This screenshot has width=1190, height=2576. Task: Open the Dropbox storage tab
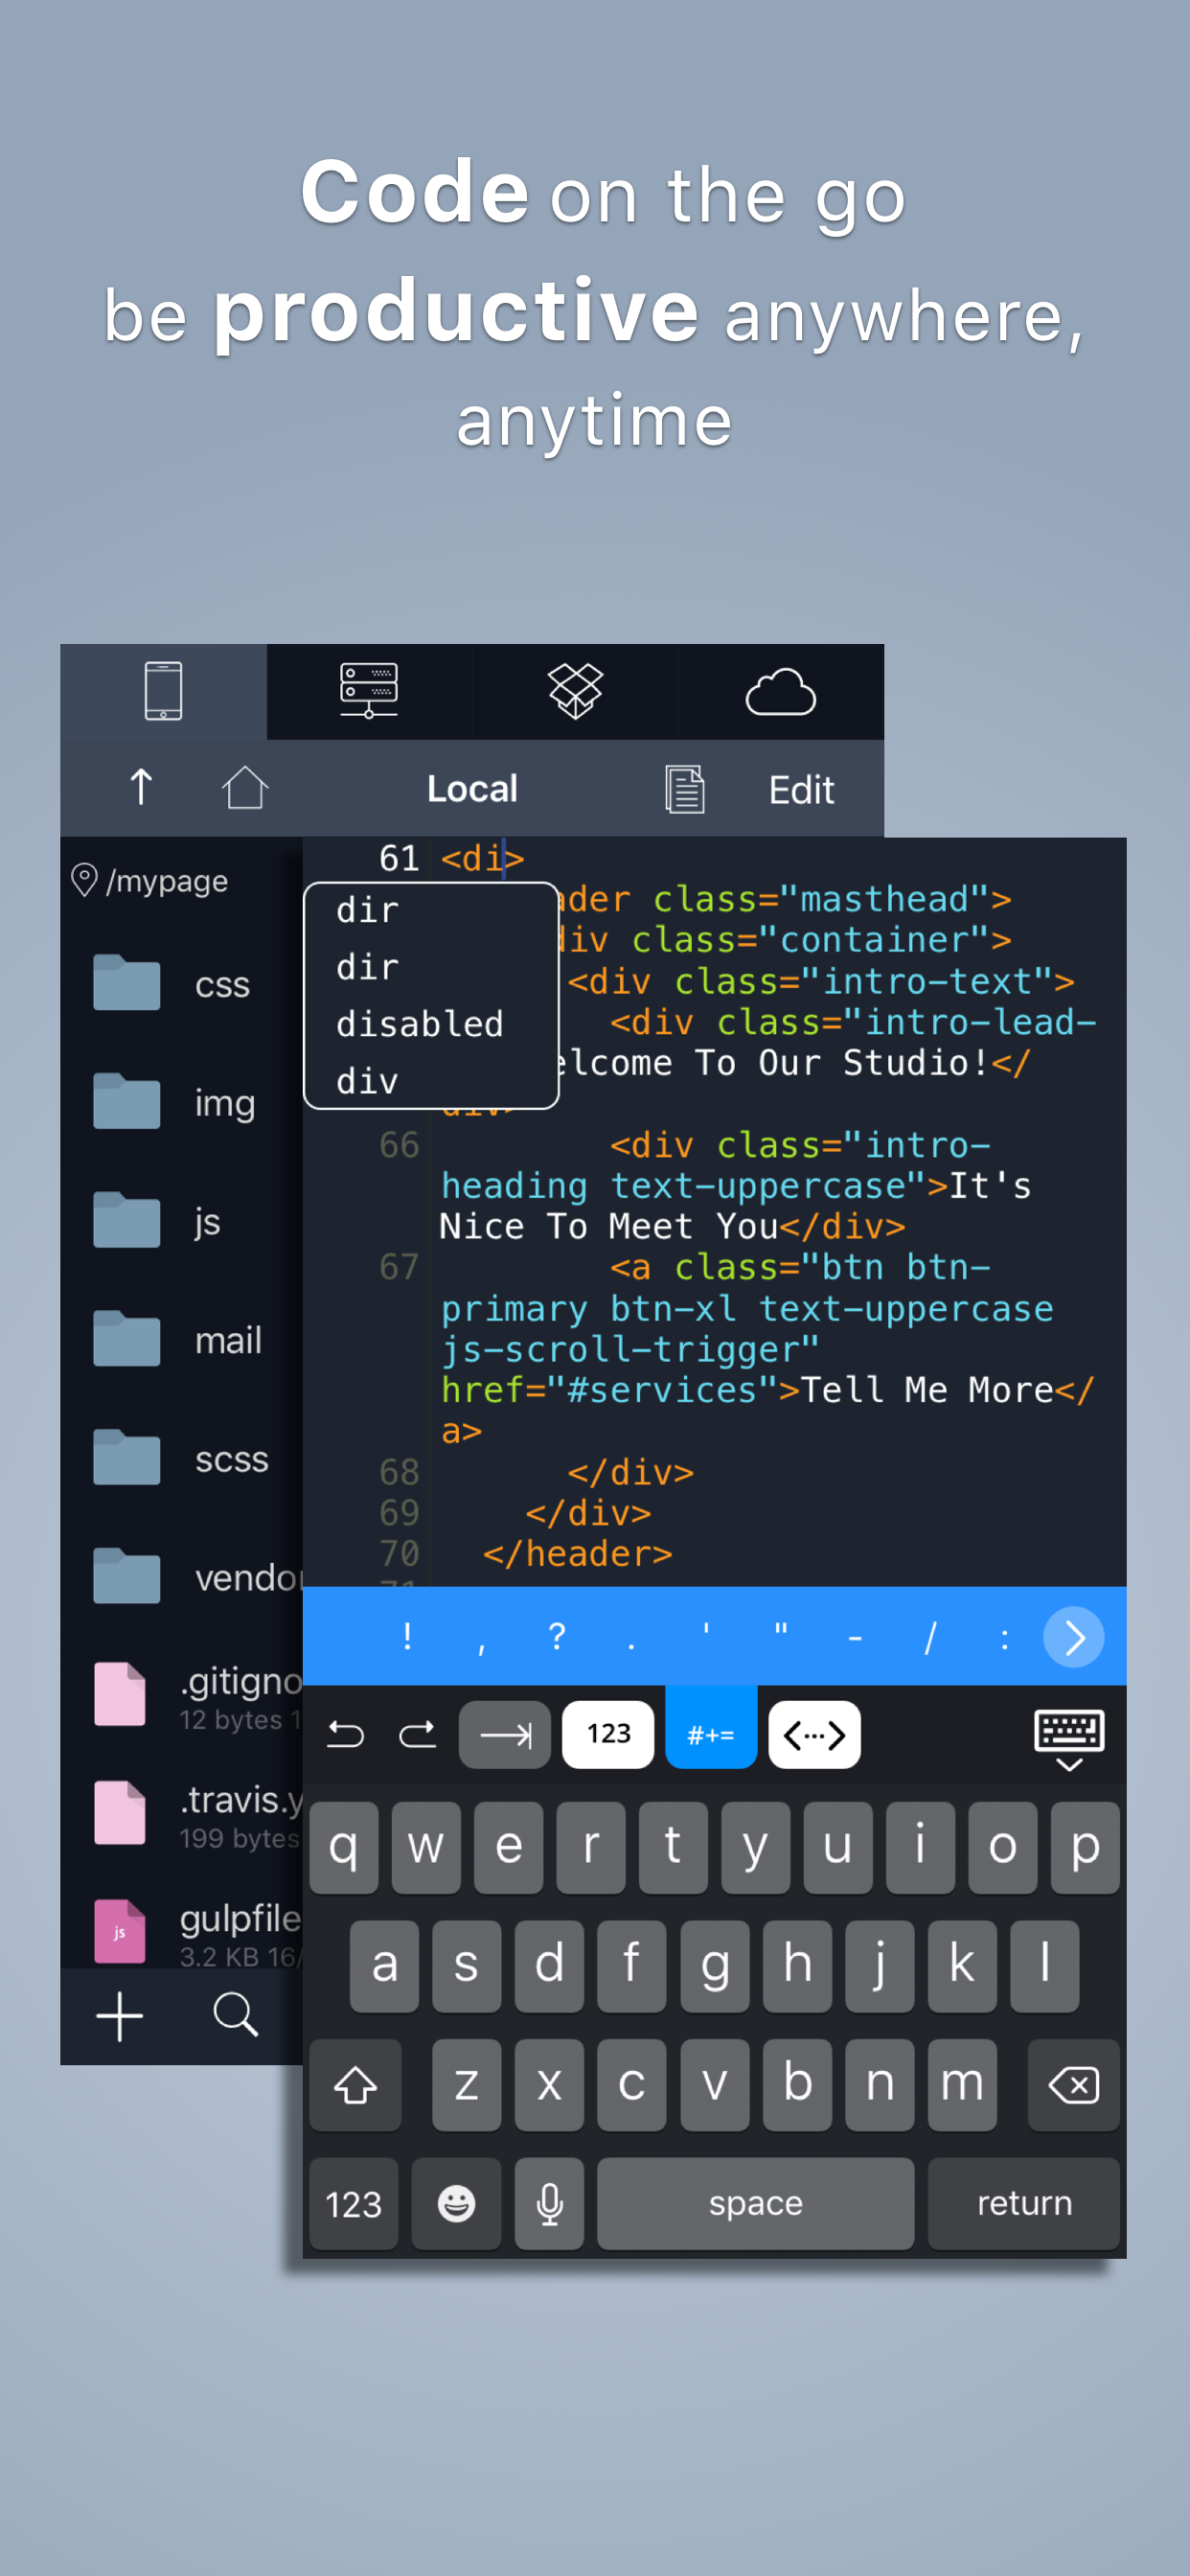pyautogui.click(x=575, y=691)
